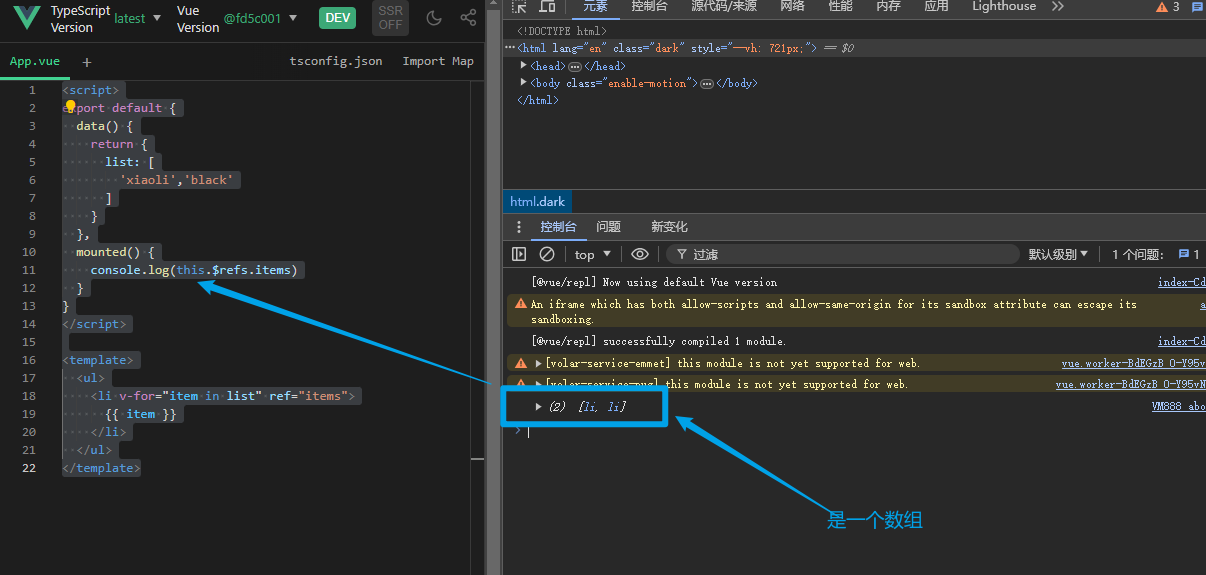Screen dimensions: 1206x575
Task: Switch to the 性能 tab
Action: 841,6
